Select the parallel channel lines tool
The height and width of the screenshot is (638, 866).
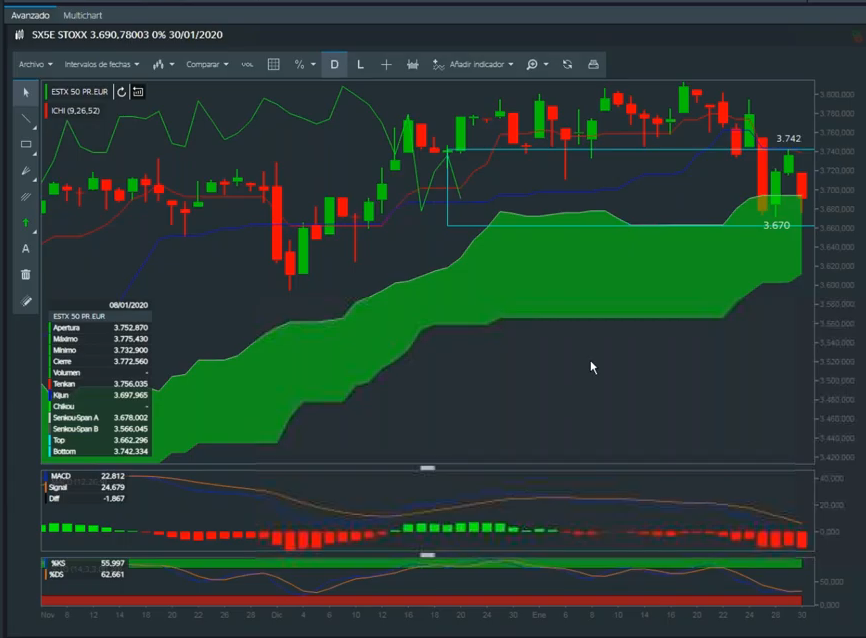tap(25, 197)
